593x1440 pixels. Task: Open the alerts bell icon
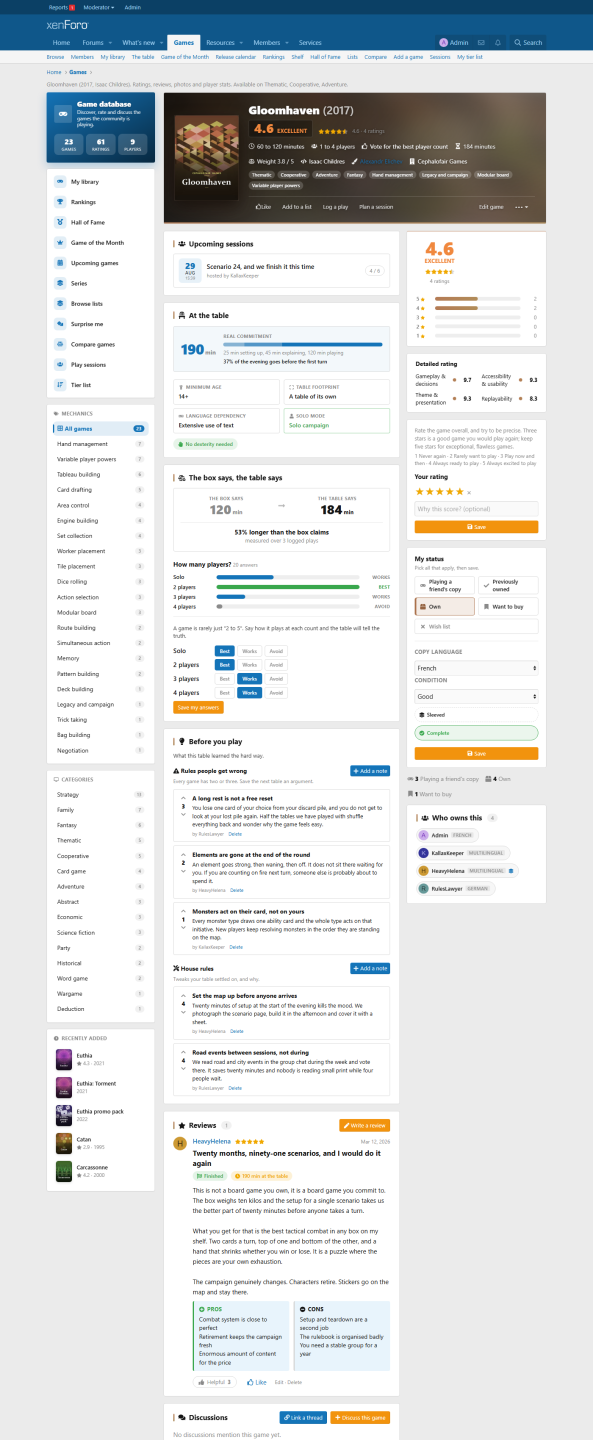[497, 43]
